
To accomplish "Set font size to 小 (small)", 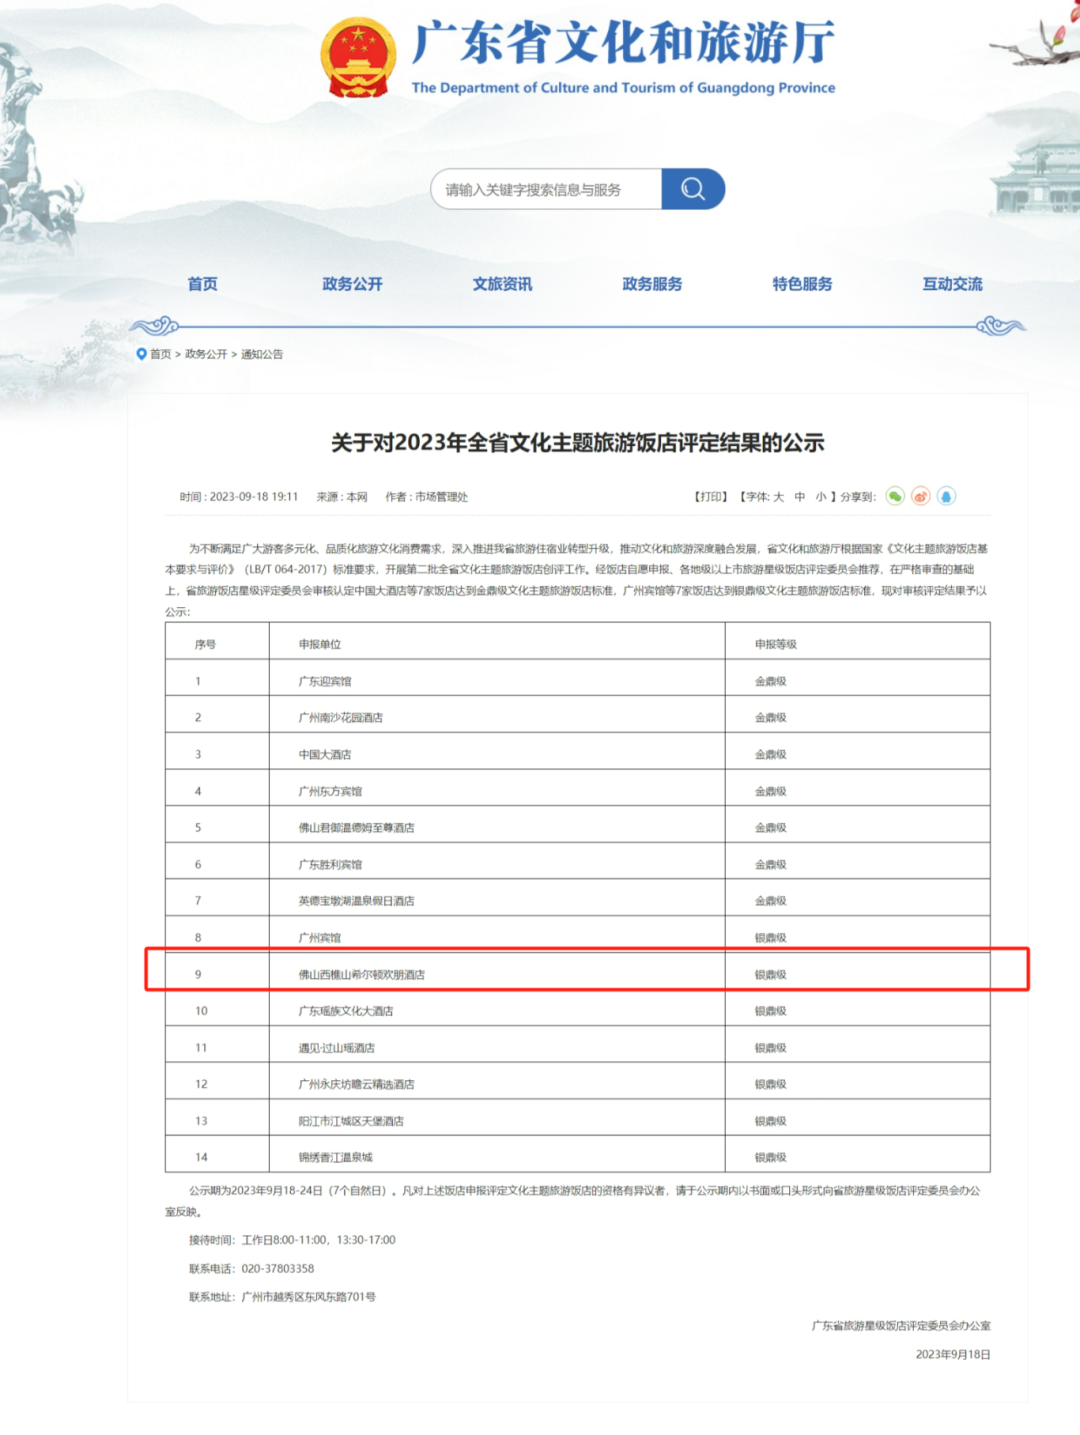I will tap(821, 497).
